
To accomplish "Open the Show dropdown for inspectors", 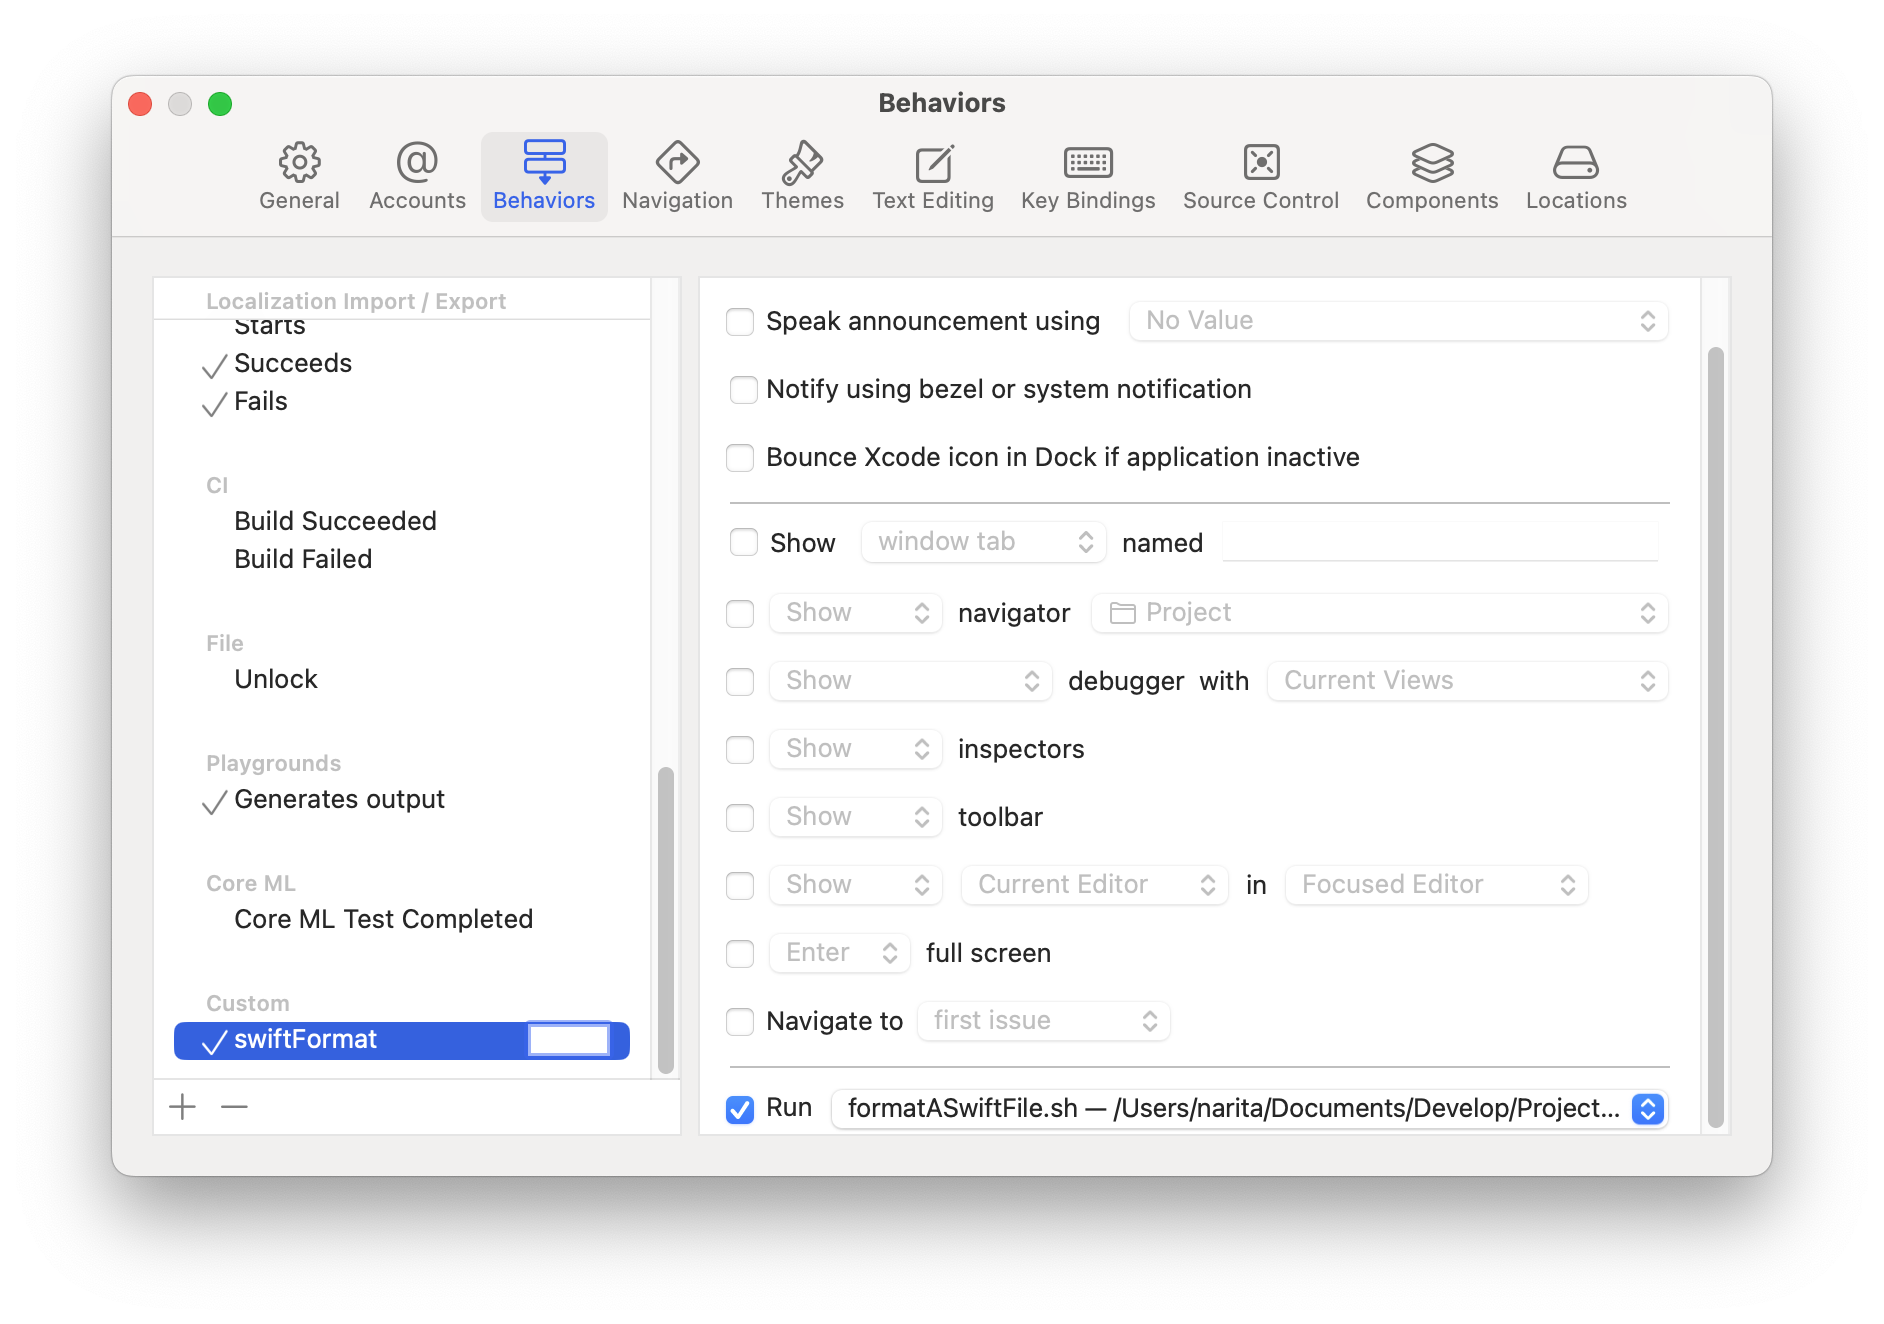I will point(856,749).
